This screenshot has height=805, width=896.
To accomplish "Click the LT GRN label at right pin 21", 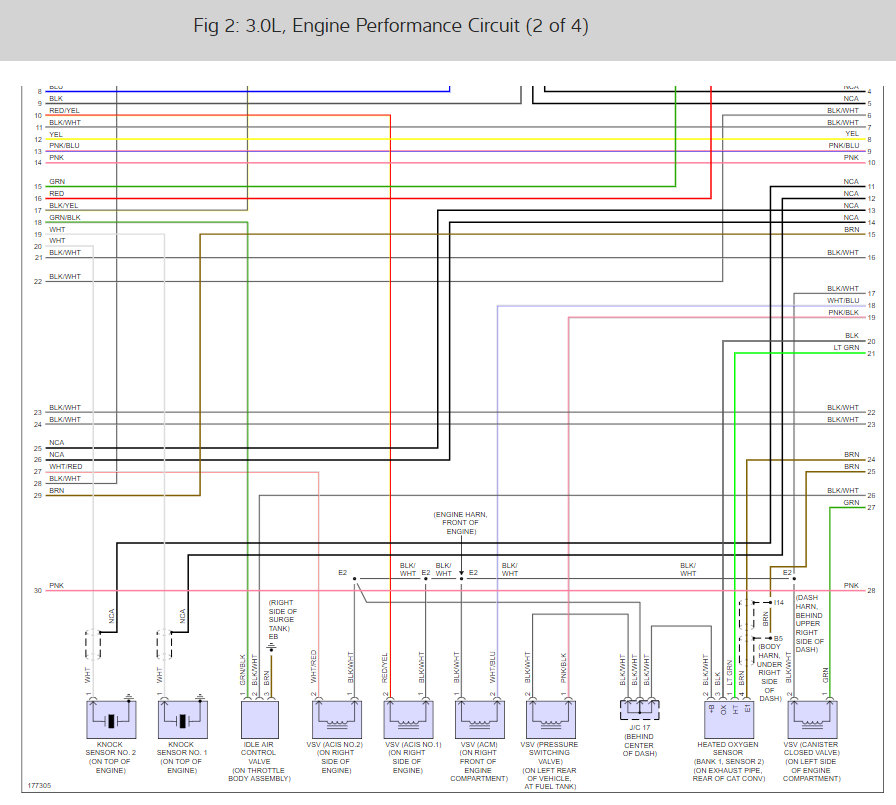I will (x=846, y=347).
